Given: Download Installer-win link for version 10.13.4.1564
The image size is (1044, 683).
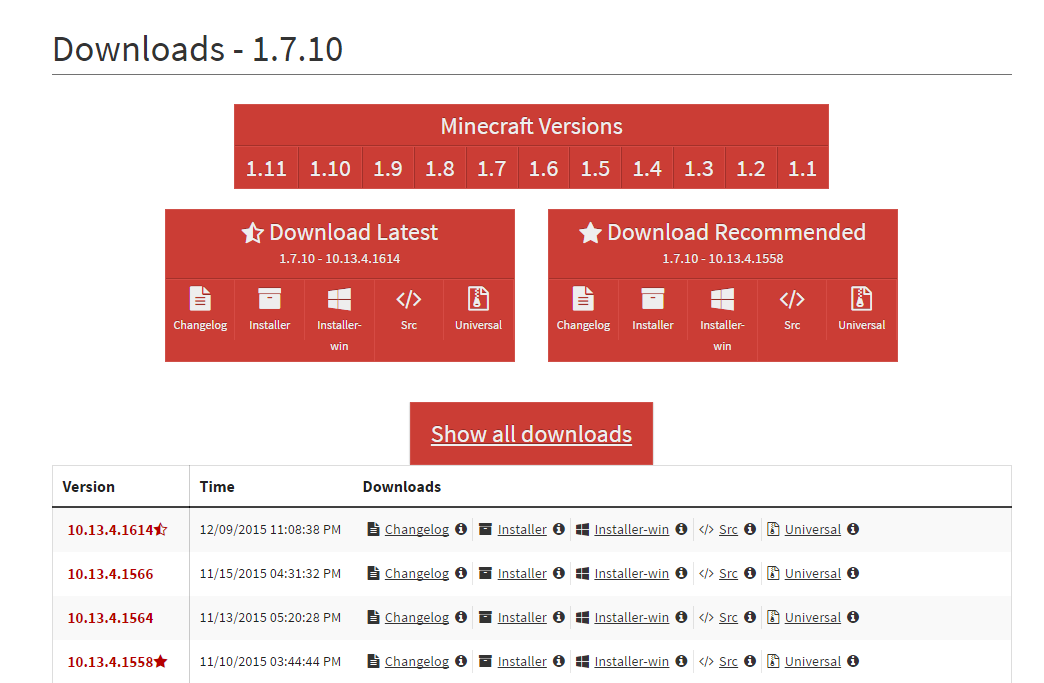Looking at the screenshot, I should coord(631,617).
